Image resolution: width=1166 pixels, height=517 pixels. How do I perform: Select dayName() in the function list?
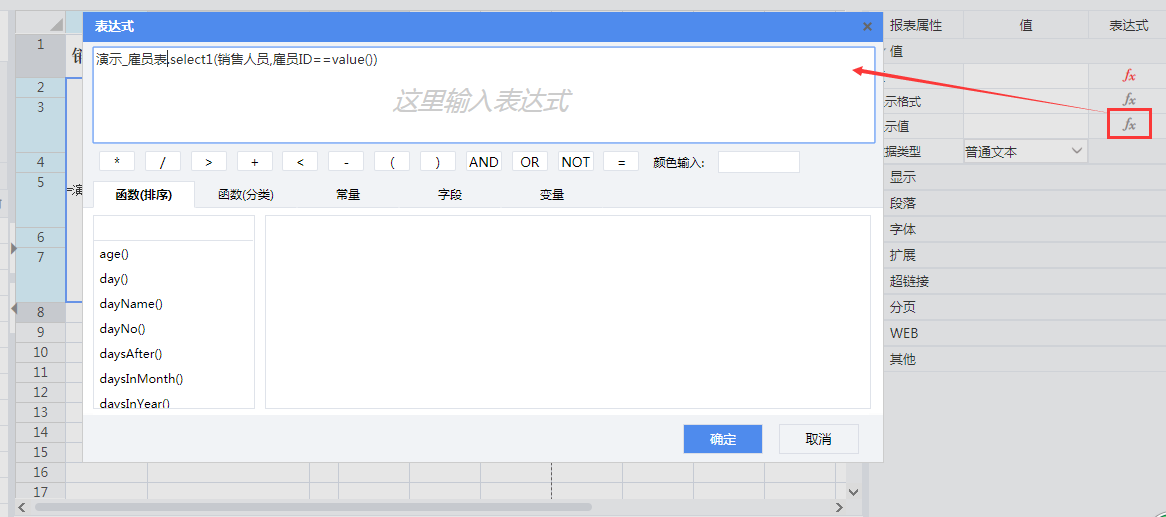[131, 304]
